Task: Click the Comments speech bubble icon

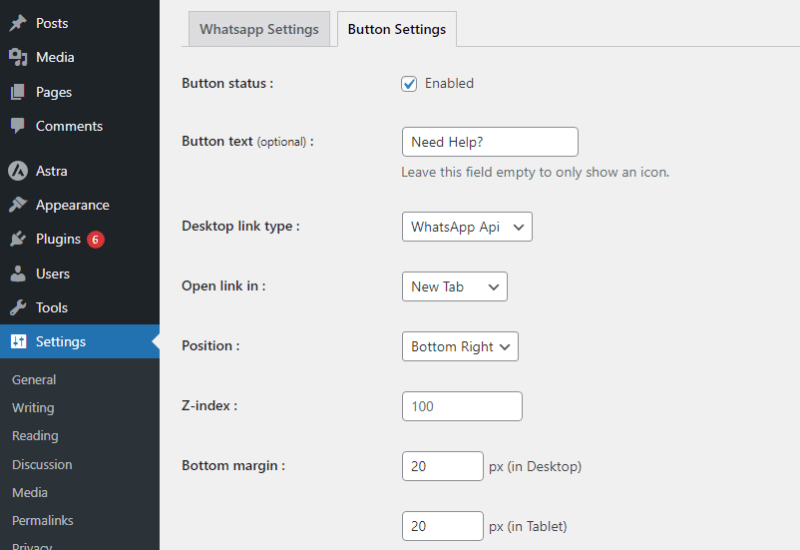Action: click(x=18, y=126)
